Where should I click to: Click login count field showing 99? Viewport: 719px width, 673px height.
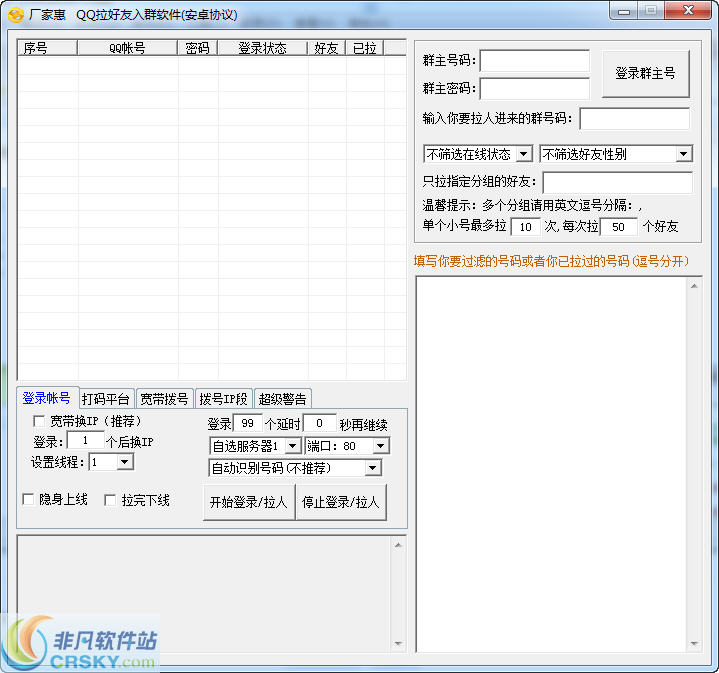click(248, 423)
